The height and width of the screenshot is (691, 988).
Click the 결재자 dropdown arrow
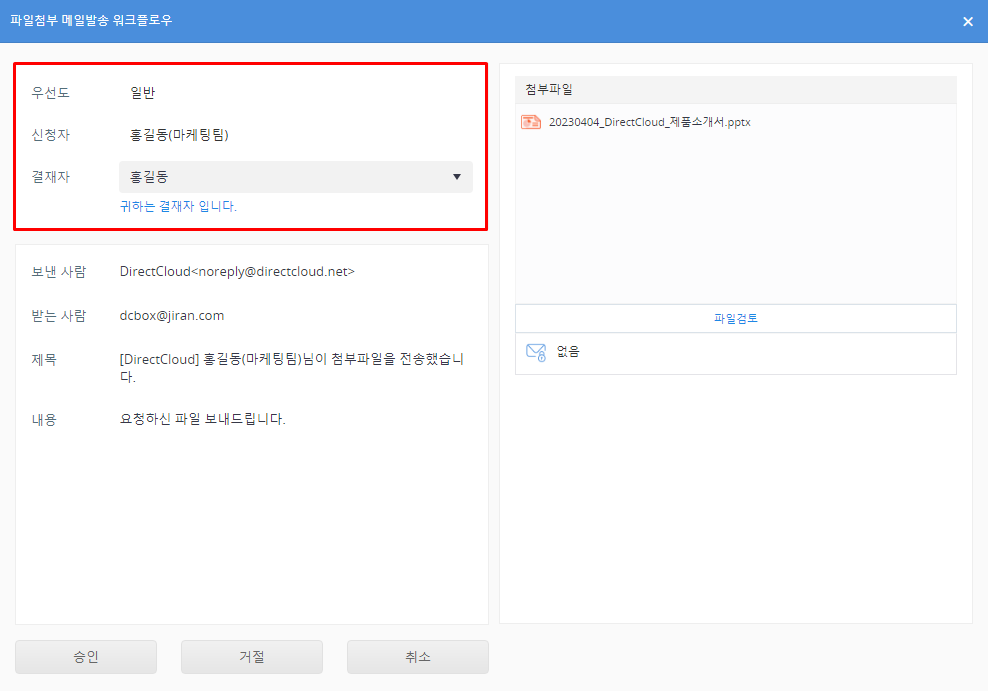click(457, 177)
